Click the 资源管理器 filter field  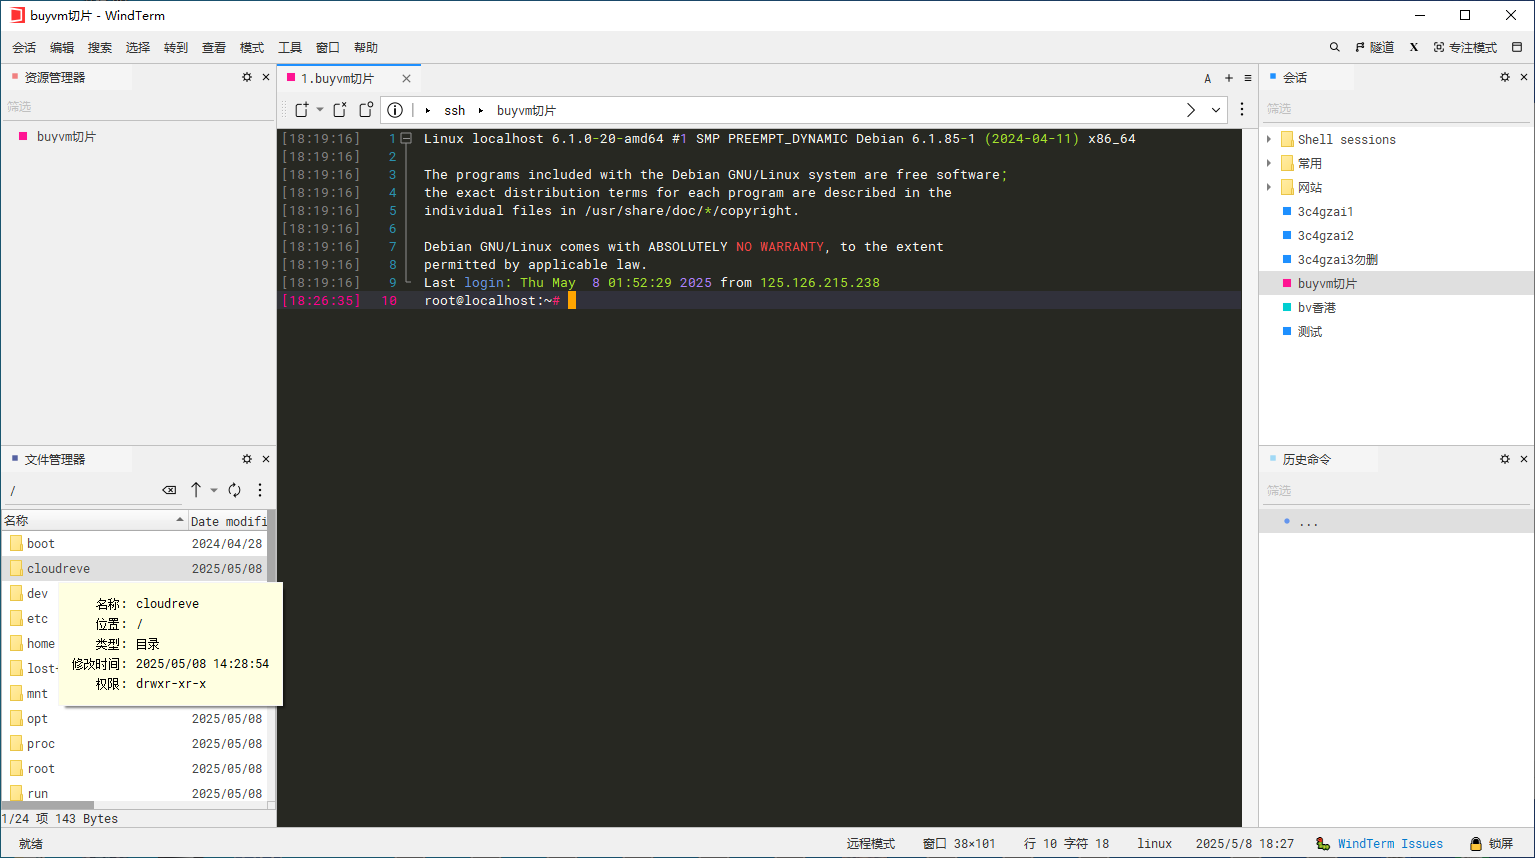(138, 106)
